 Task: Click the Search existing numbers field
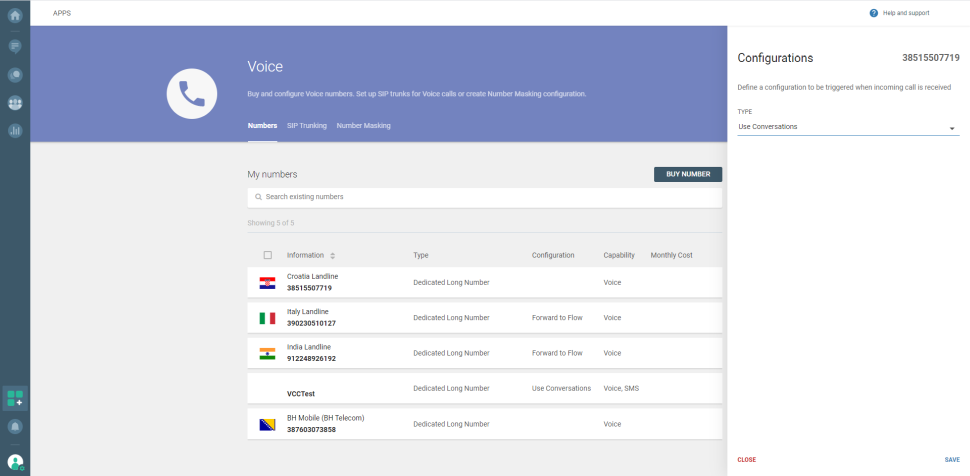tap(484, 197)
